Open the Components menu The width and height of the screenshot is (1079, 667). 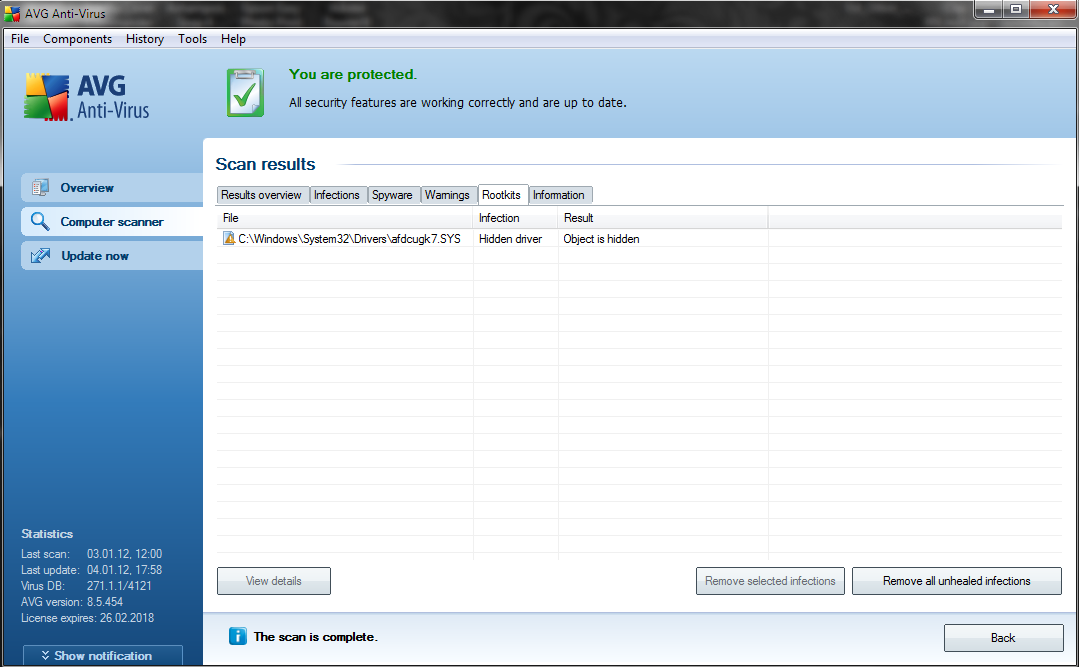(77, 39)
